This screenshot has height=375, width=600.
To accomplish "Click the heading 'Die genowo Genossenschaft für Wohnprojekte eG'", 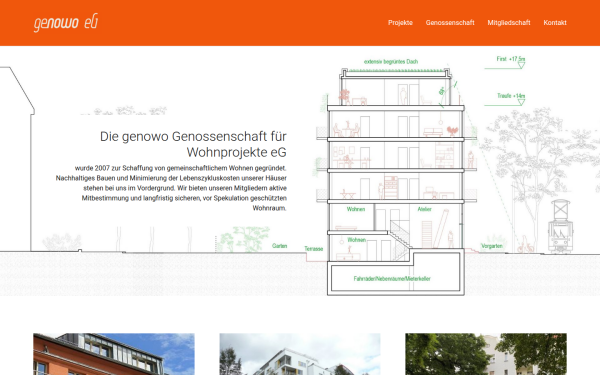I will click(x=193, y=144).
